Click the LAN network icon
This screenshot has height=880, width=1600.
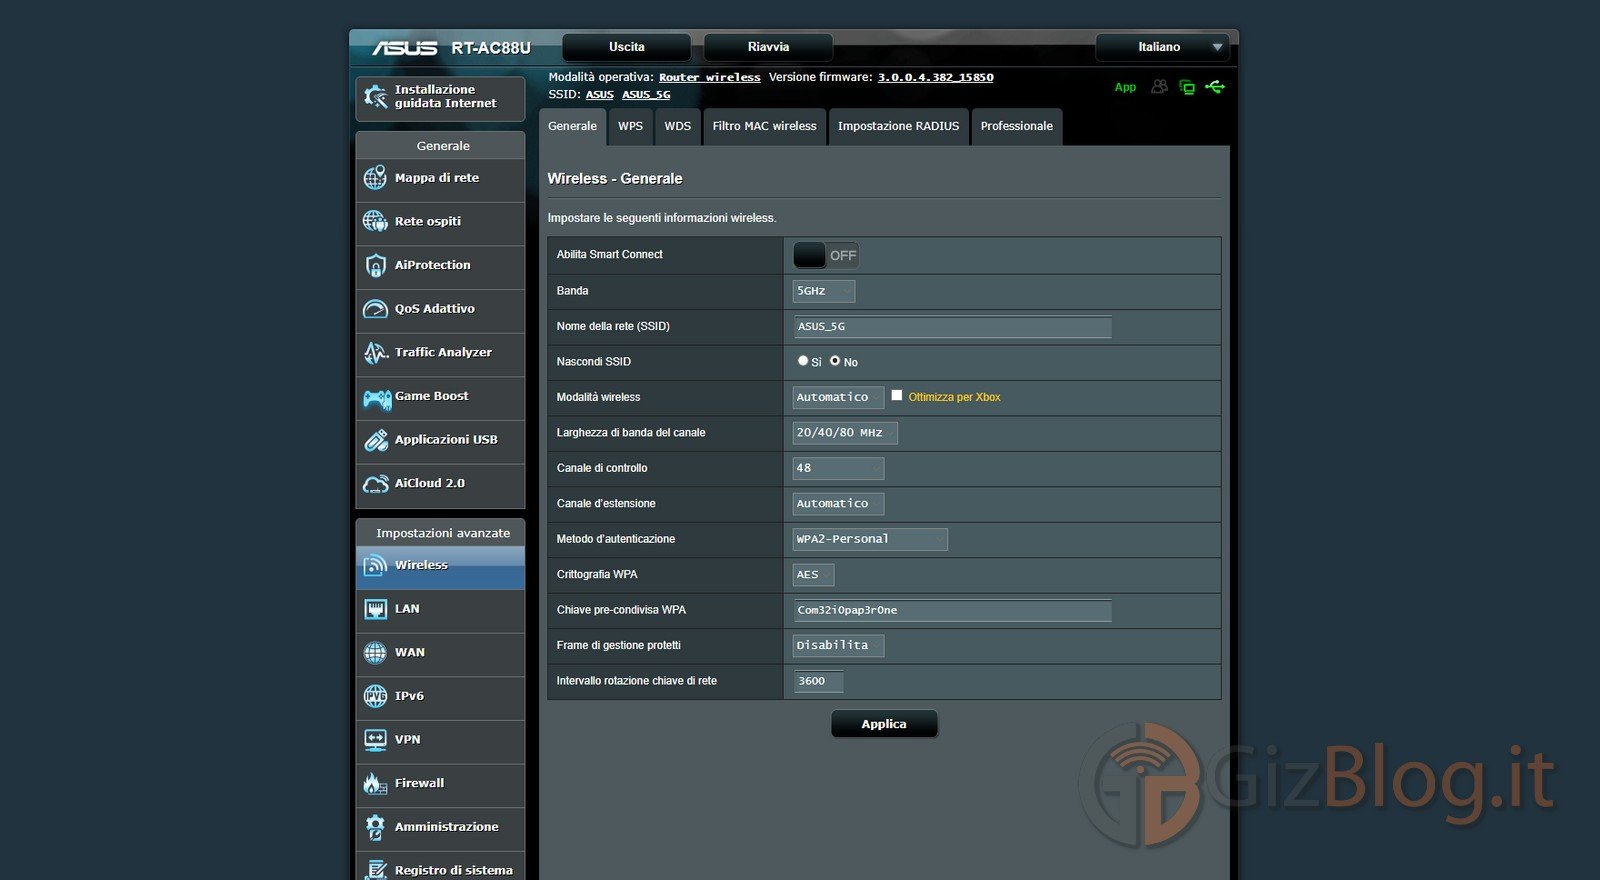click(x=375, y=609)
